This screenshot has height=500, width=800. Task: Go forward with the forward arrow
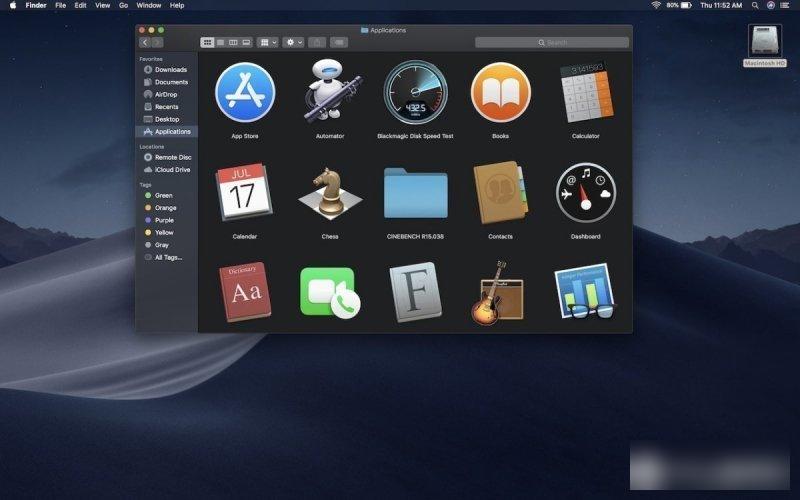click(x=157, y=42)
